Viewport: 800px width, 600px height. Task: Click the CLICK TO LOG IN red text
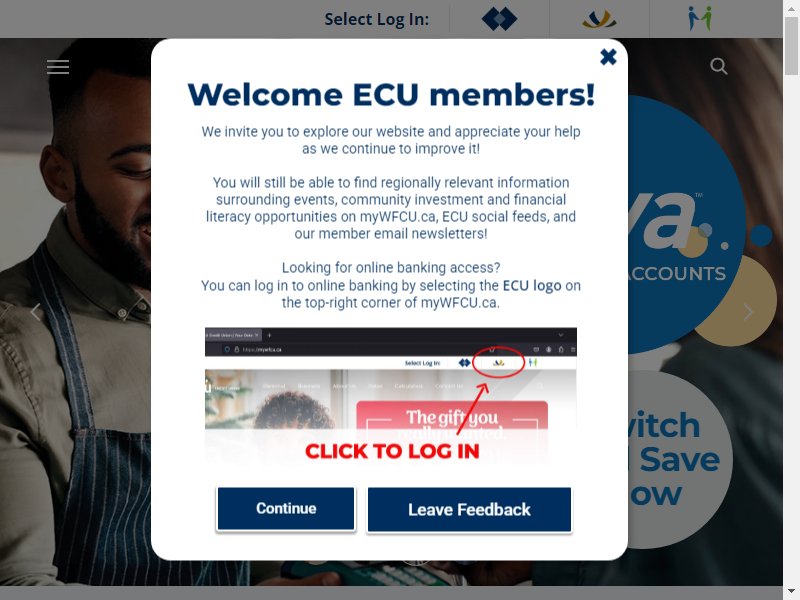pos(392,452)
